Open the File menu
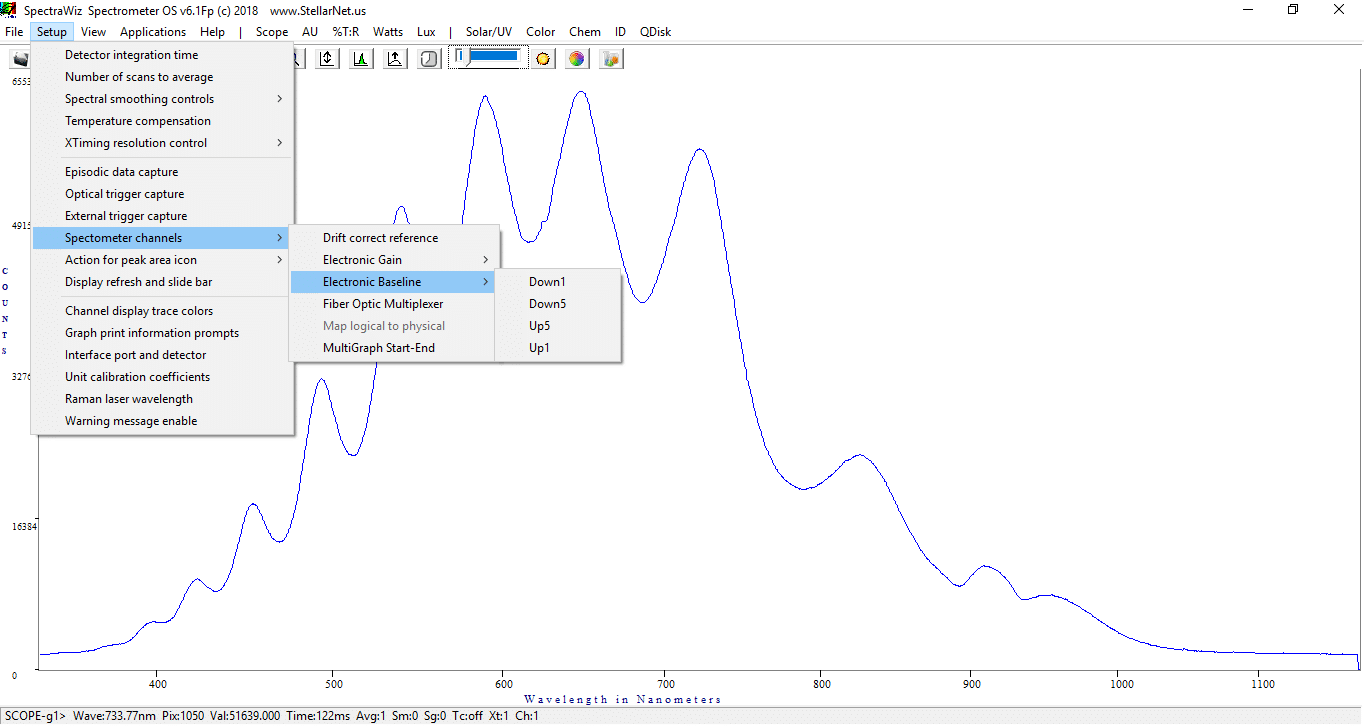 14,32
